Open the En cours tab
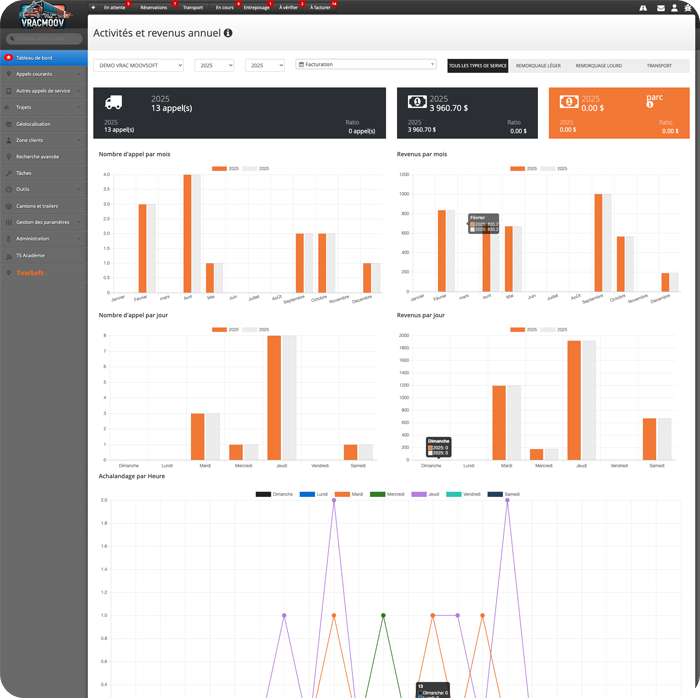 225,7
